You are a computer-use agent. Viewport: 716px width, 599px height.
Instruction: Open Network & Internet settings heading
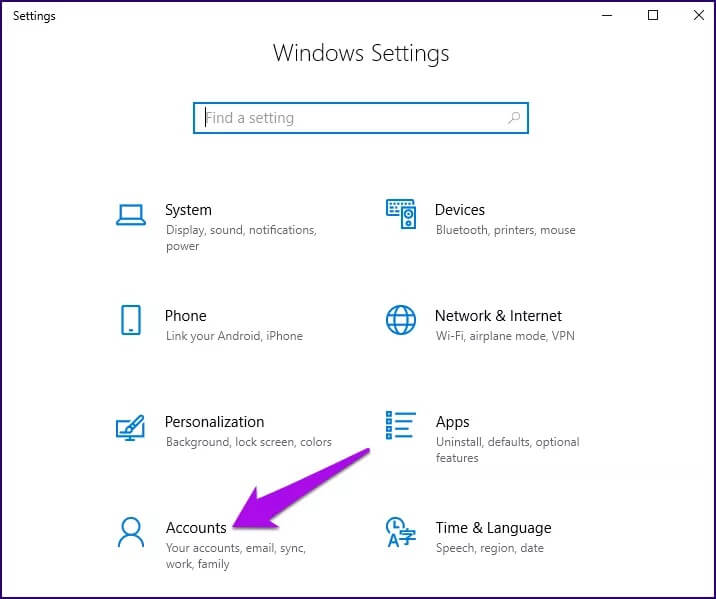498,316
